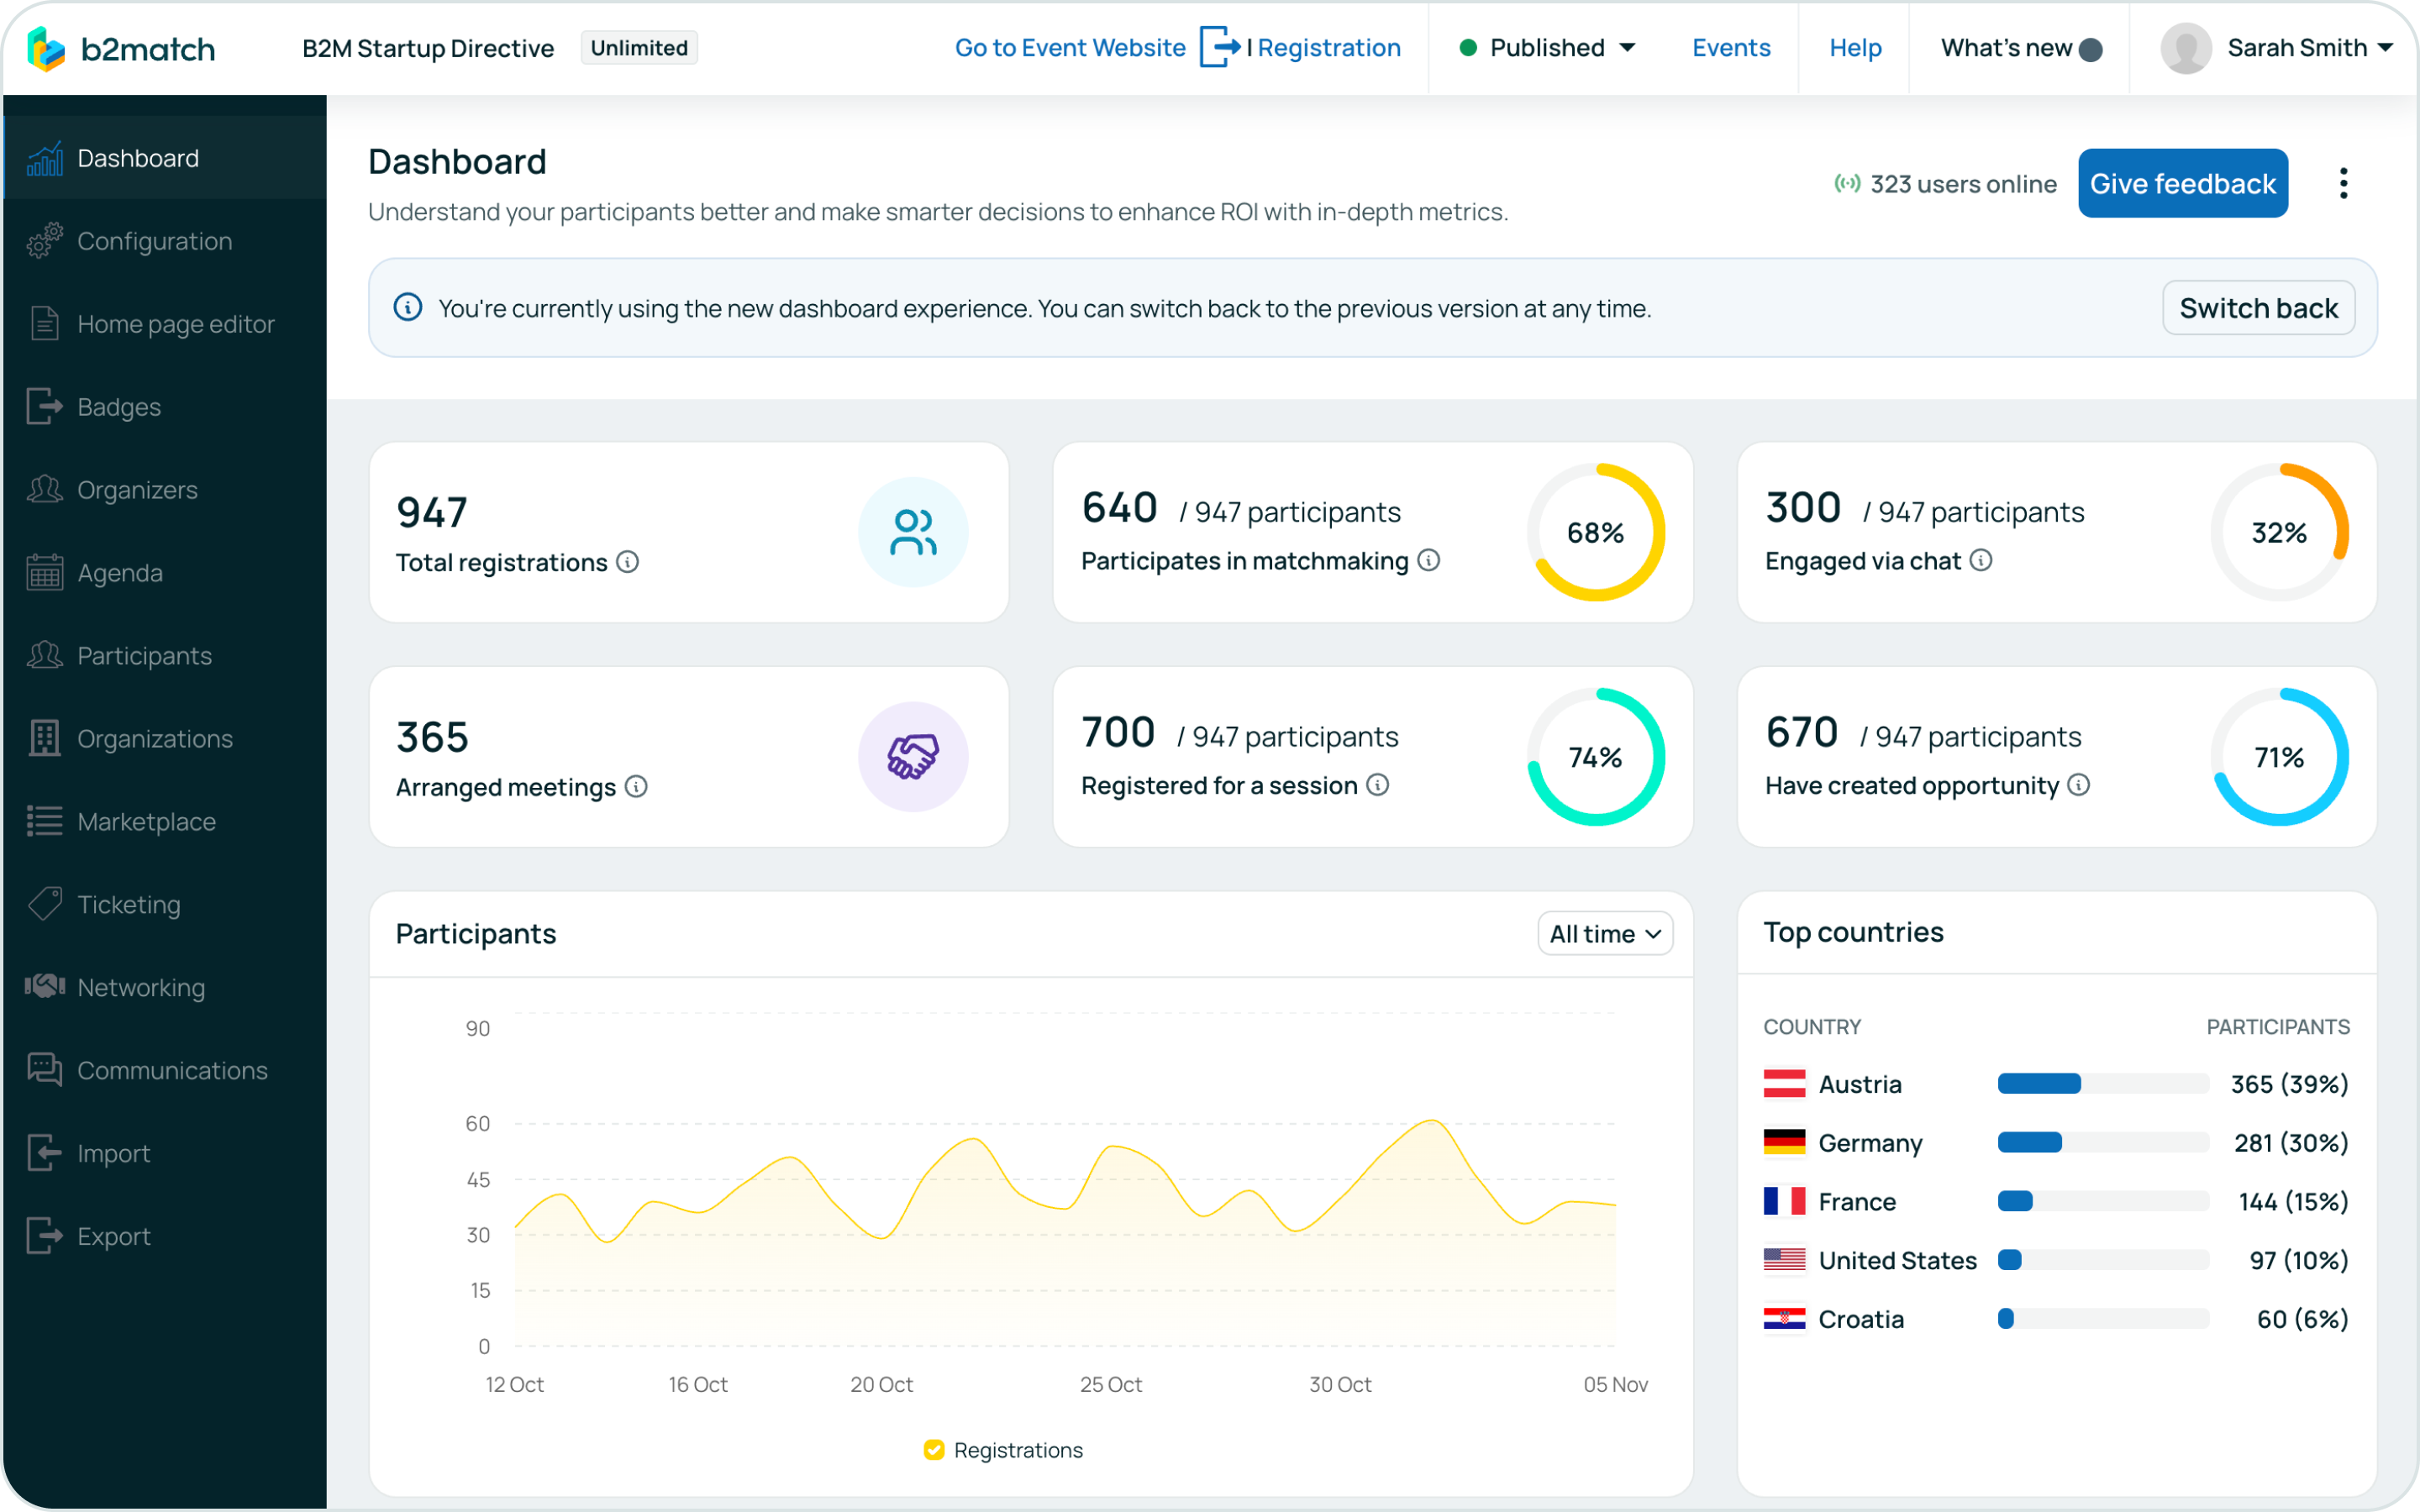The image size is (2420, 1512).
Task: Click the Give feedback button
Action: click(2183, 183)
